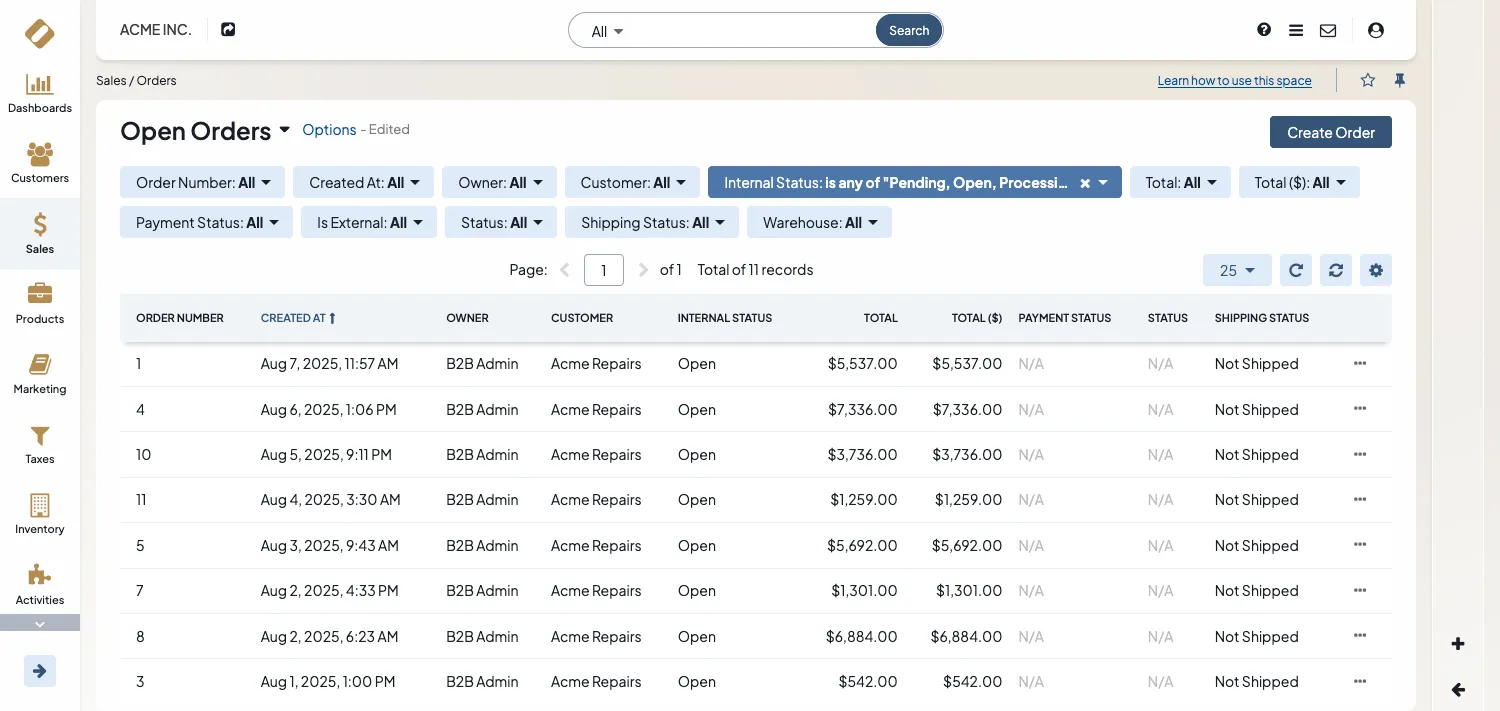Viewport: 1500px width, 711px height.
Task: Open the page size 25 dropdown
Action: (1237, 270)
